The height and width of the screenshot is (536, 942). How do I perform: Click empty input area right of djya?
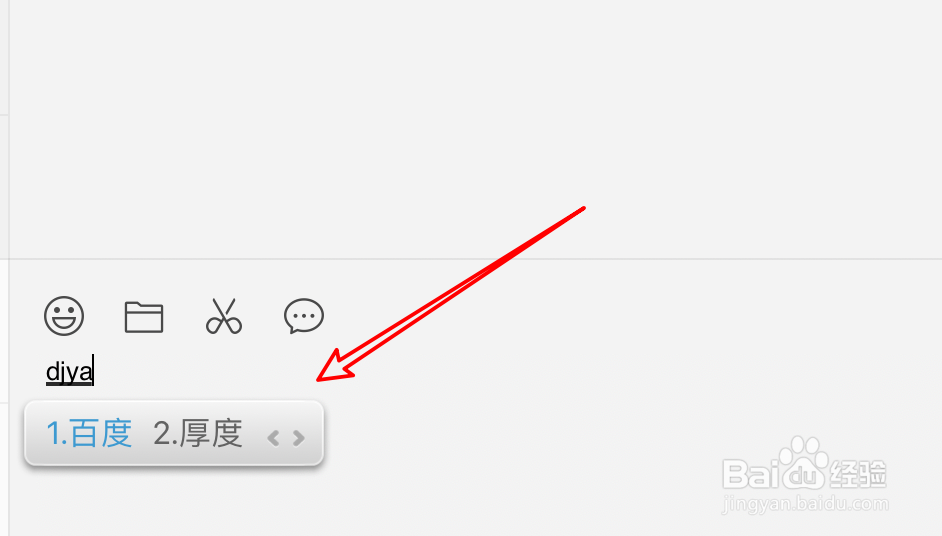(481, 371)
